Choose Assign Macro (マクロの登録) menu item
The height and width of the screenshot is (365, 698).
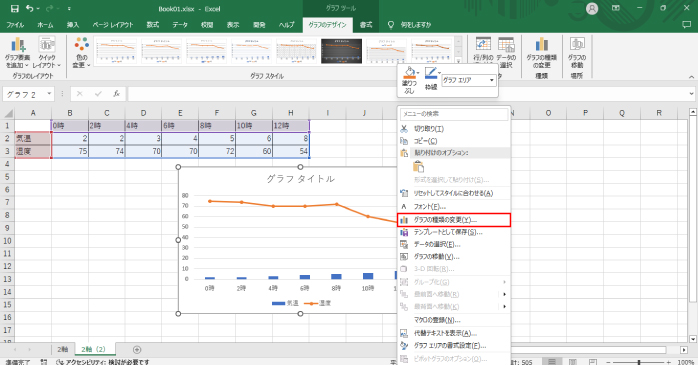pyautogui.click(x=454, y=320)
